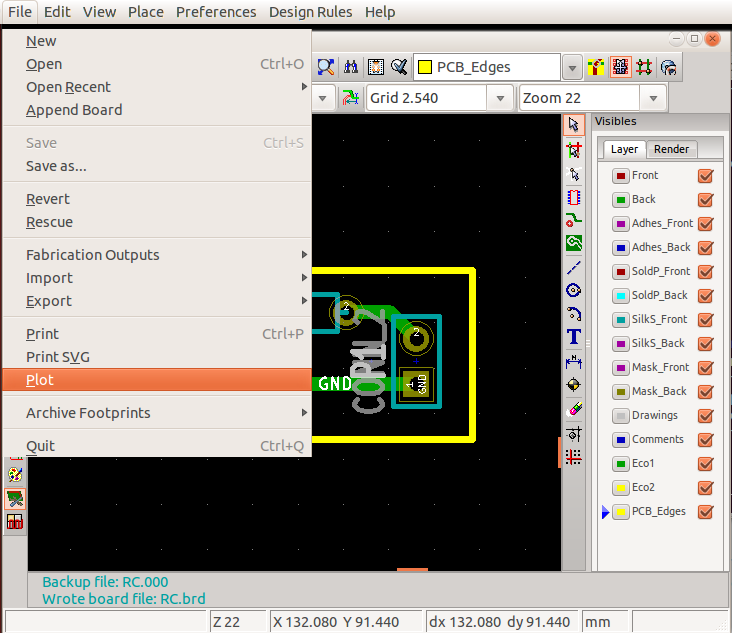Open the Preferences menu
Viewport: 732px width, 633px height.
click(216, 12)
